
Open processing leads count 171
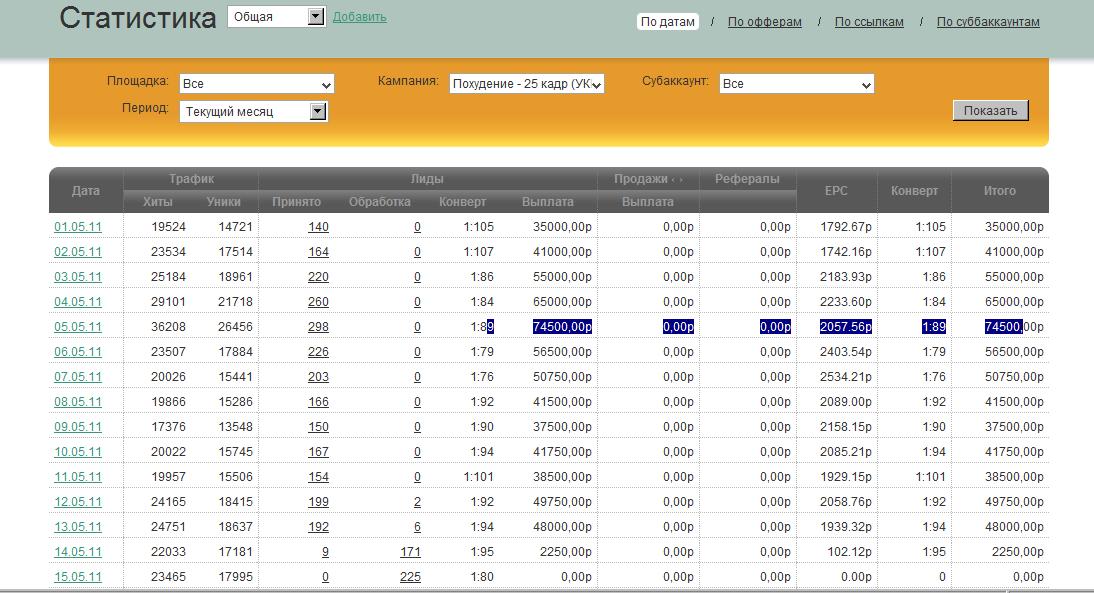(410, 552)
